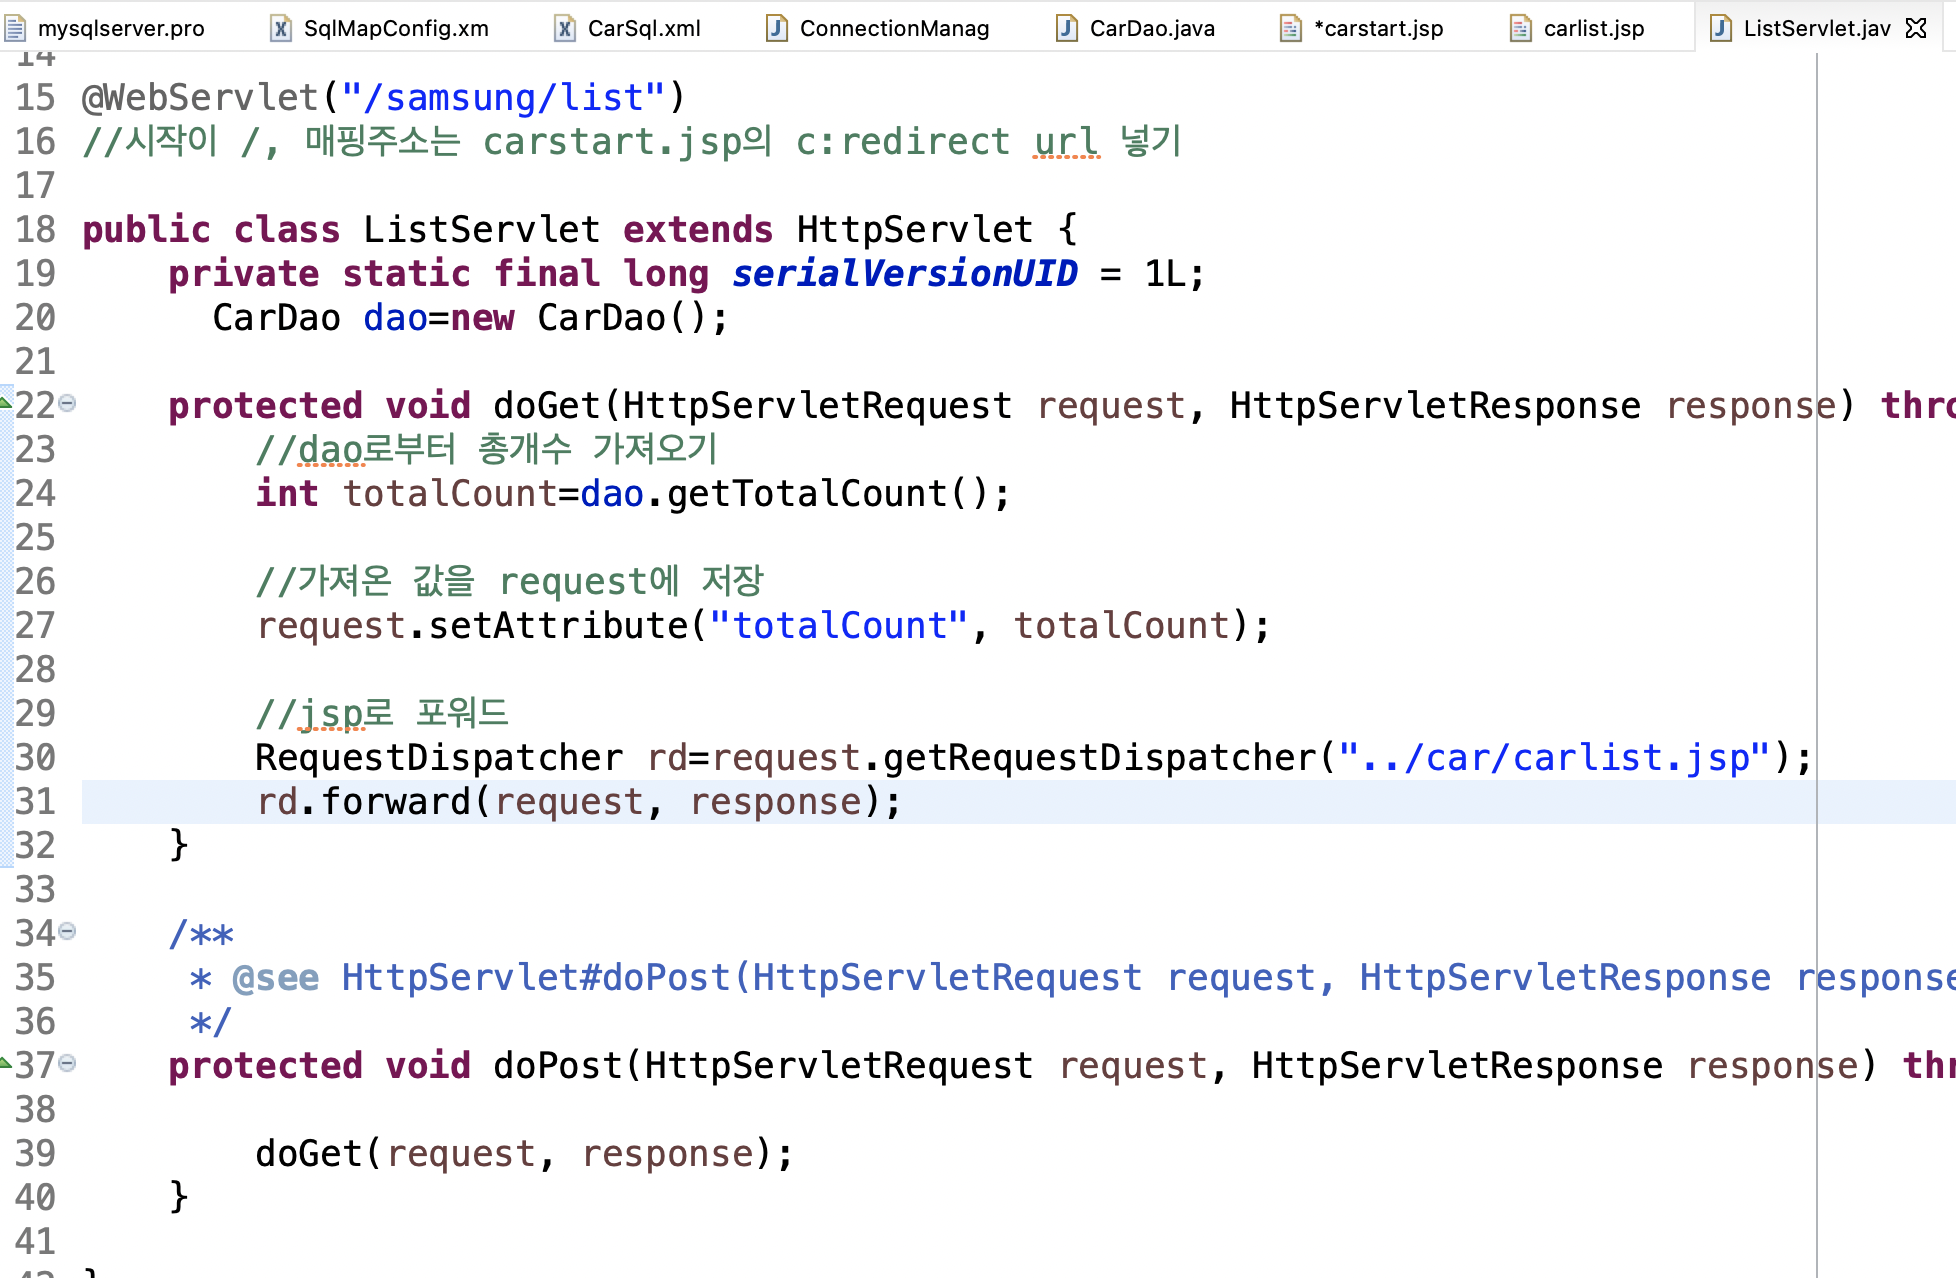1956x1278 pixels.
Task: Click the mysqlserver.pro file icon
Action: [x=15, y=28]
